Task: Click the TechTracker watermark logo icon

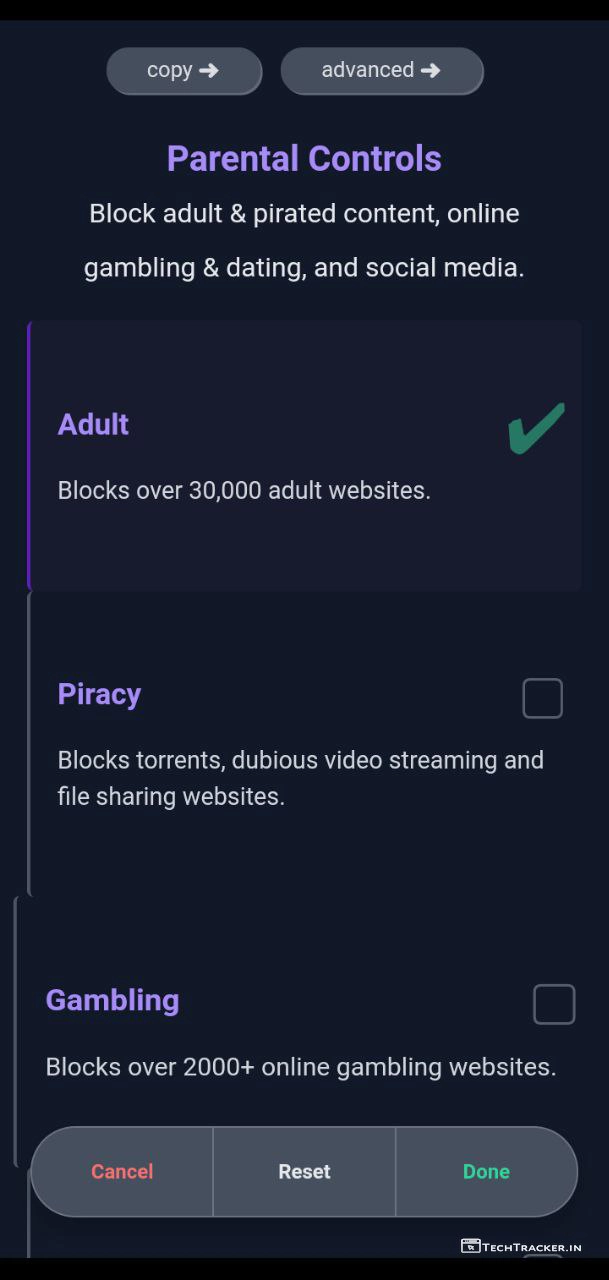Action: [x=470, y=1246]
